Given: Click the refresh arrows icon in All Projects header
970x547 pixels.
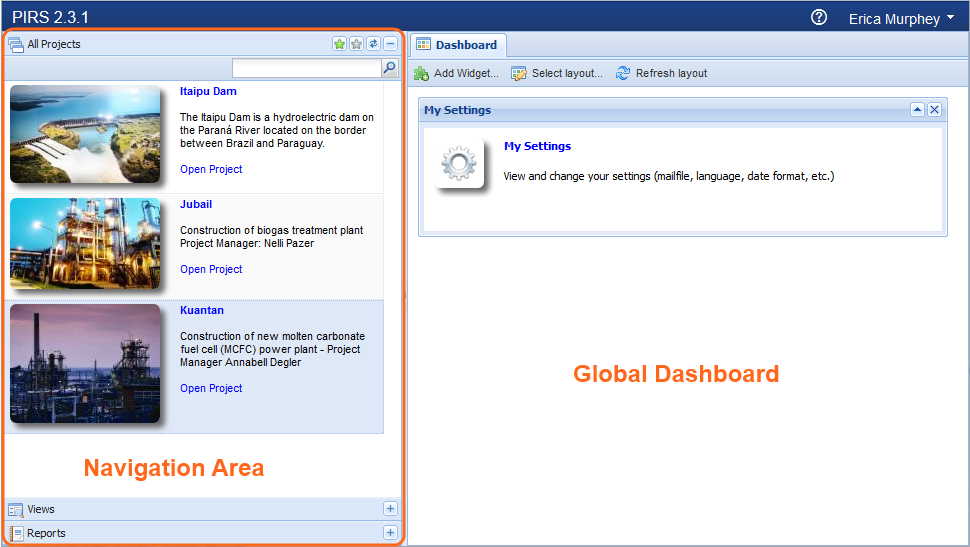Looking at the screenshot, I should (373, 44).
